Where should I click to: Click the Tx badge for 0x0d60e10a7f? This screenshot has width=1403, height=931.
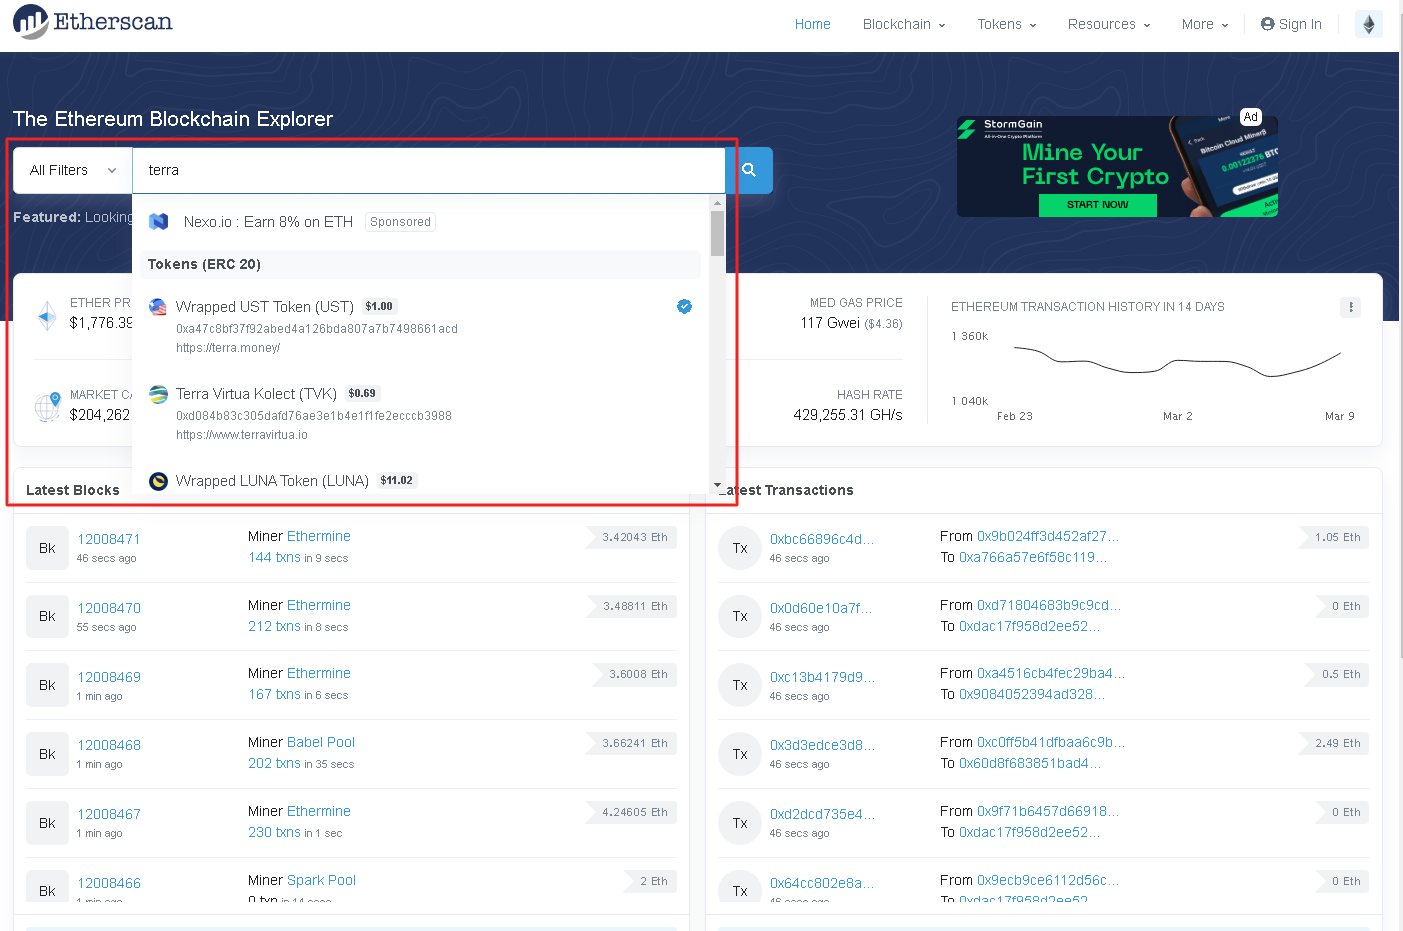tap(740, 616)
